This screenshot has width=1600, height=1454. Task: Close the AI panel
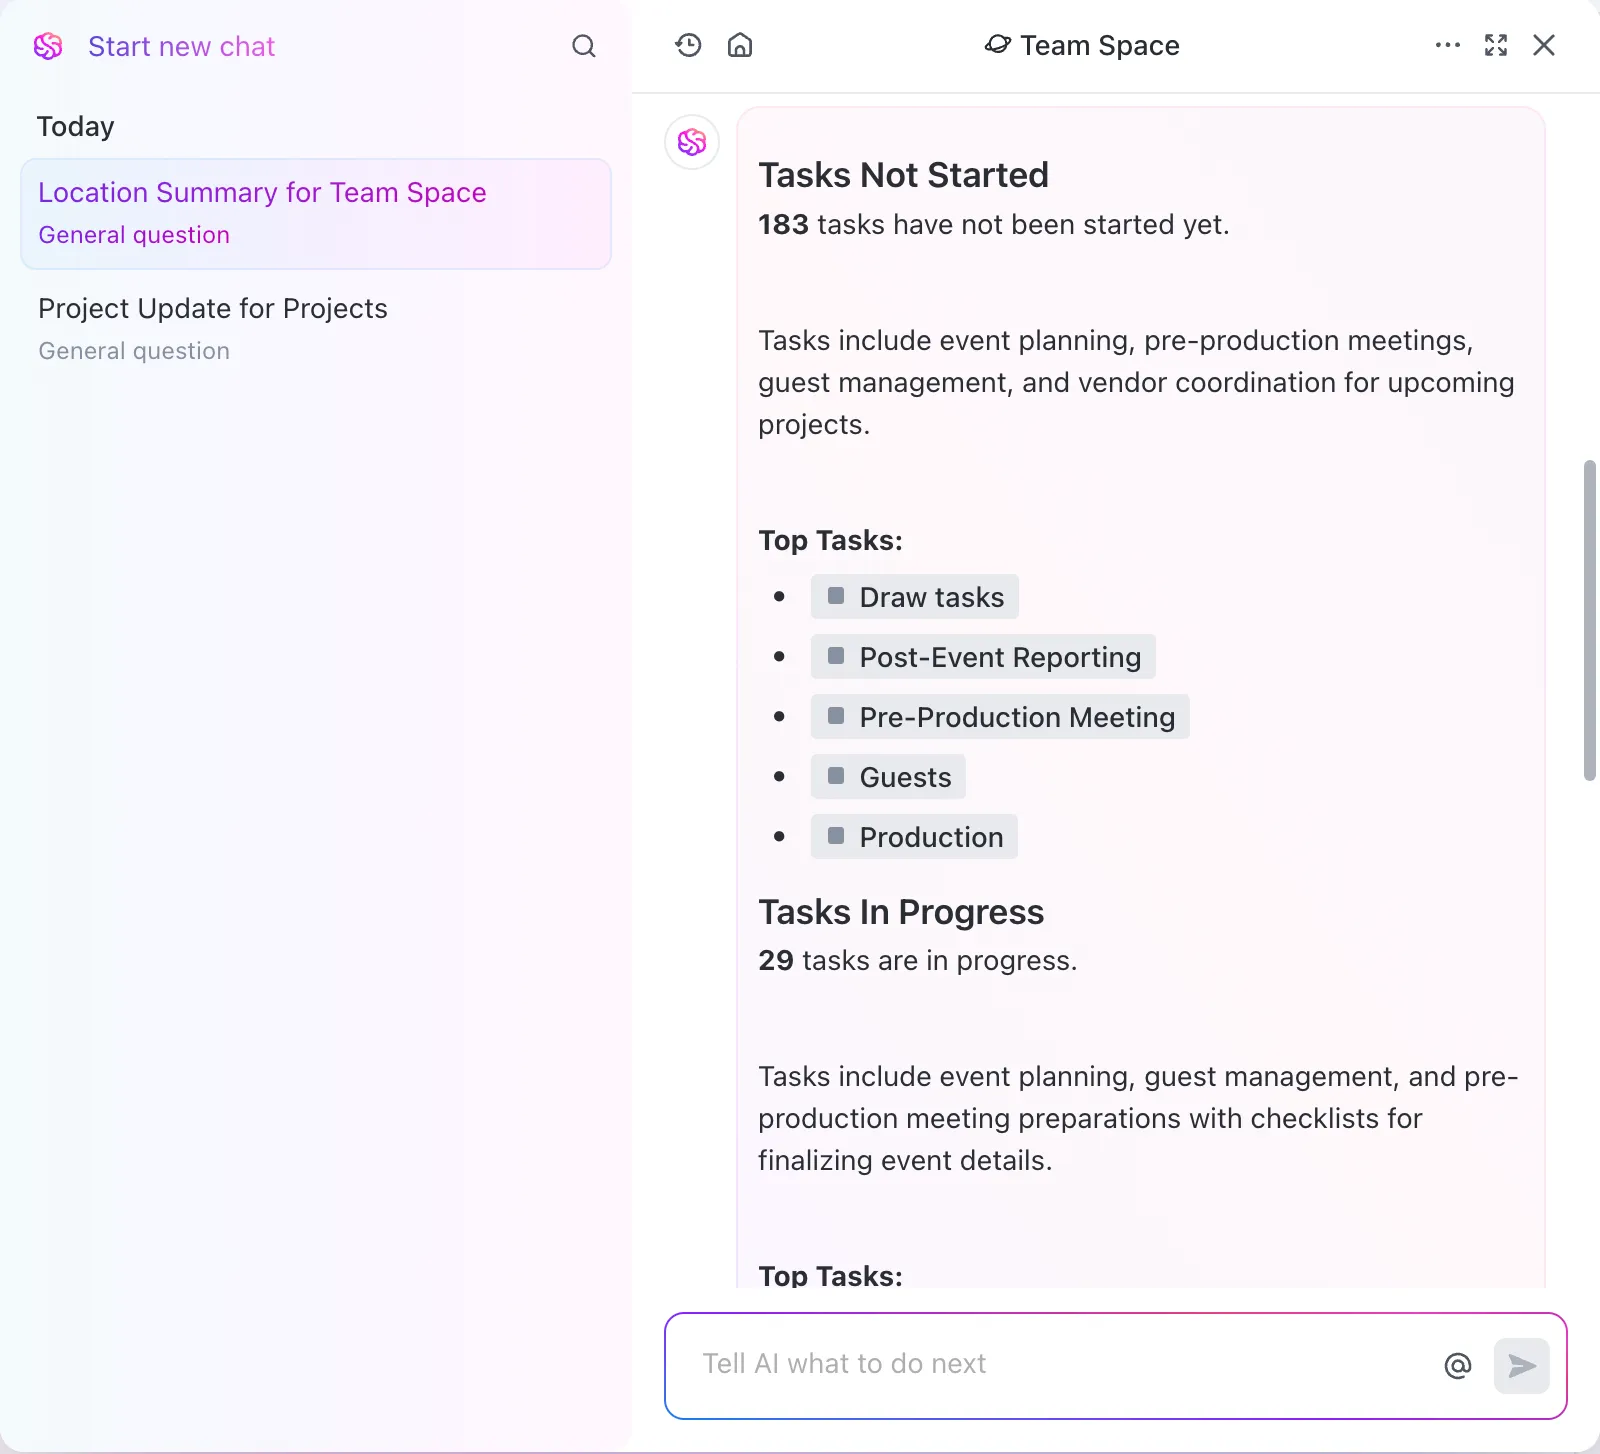point(1544,45)
